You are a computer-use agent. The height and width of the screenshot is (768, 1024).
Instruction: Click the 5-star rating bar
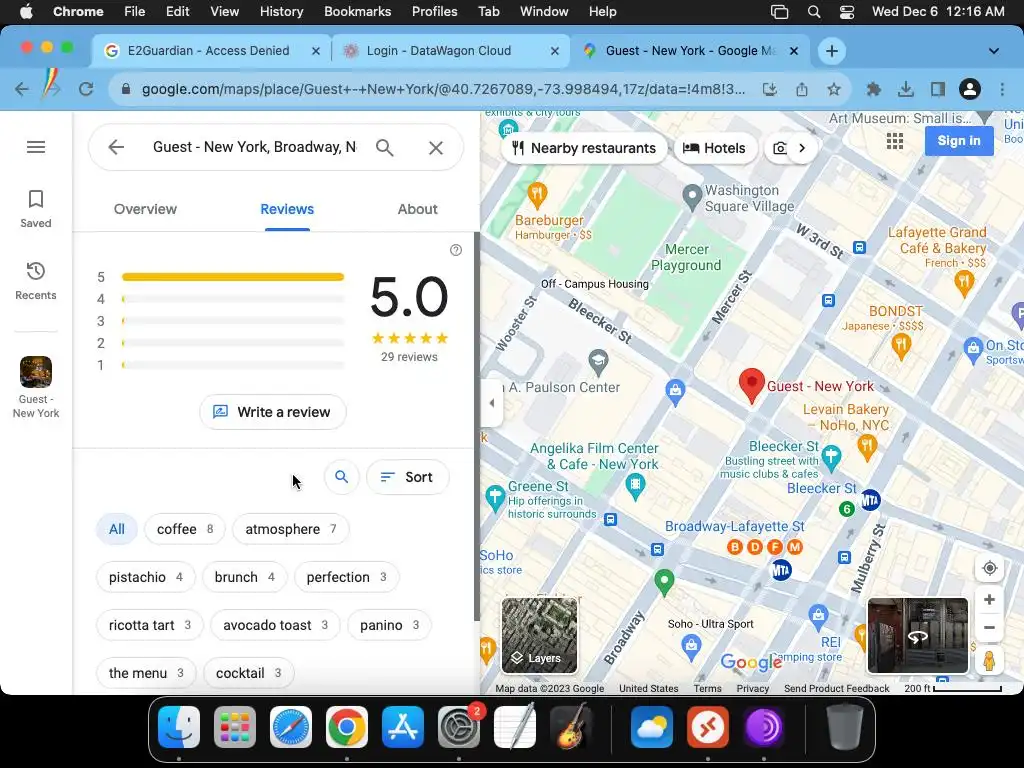(232, 277)
